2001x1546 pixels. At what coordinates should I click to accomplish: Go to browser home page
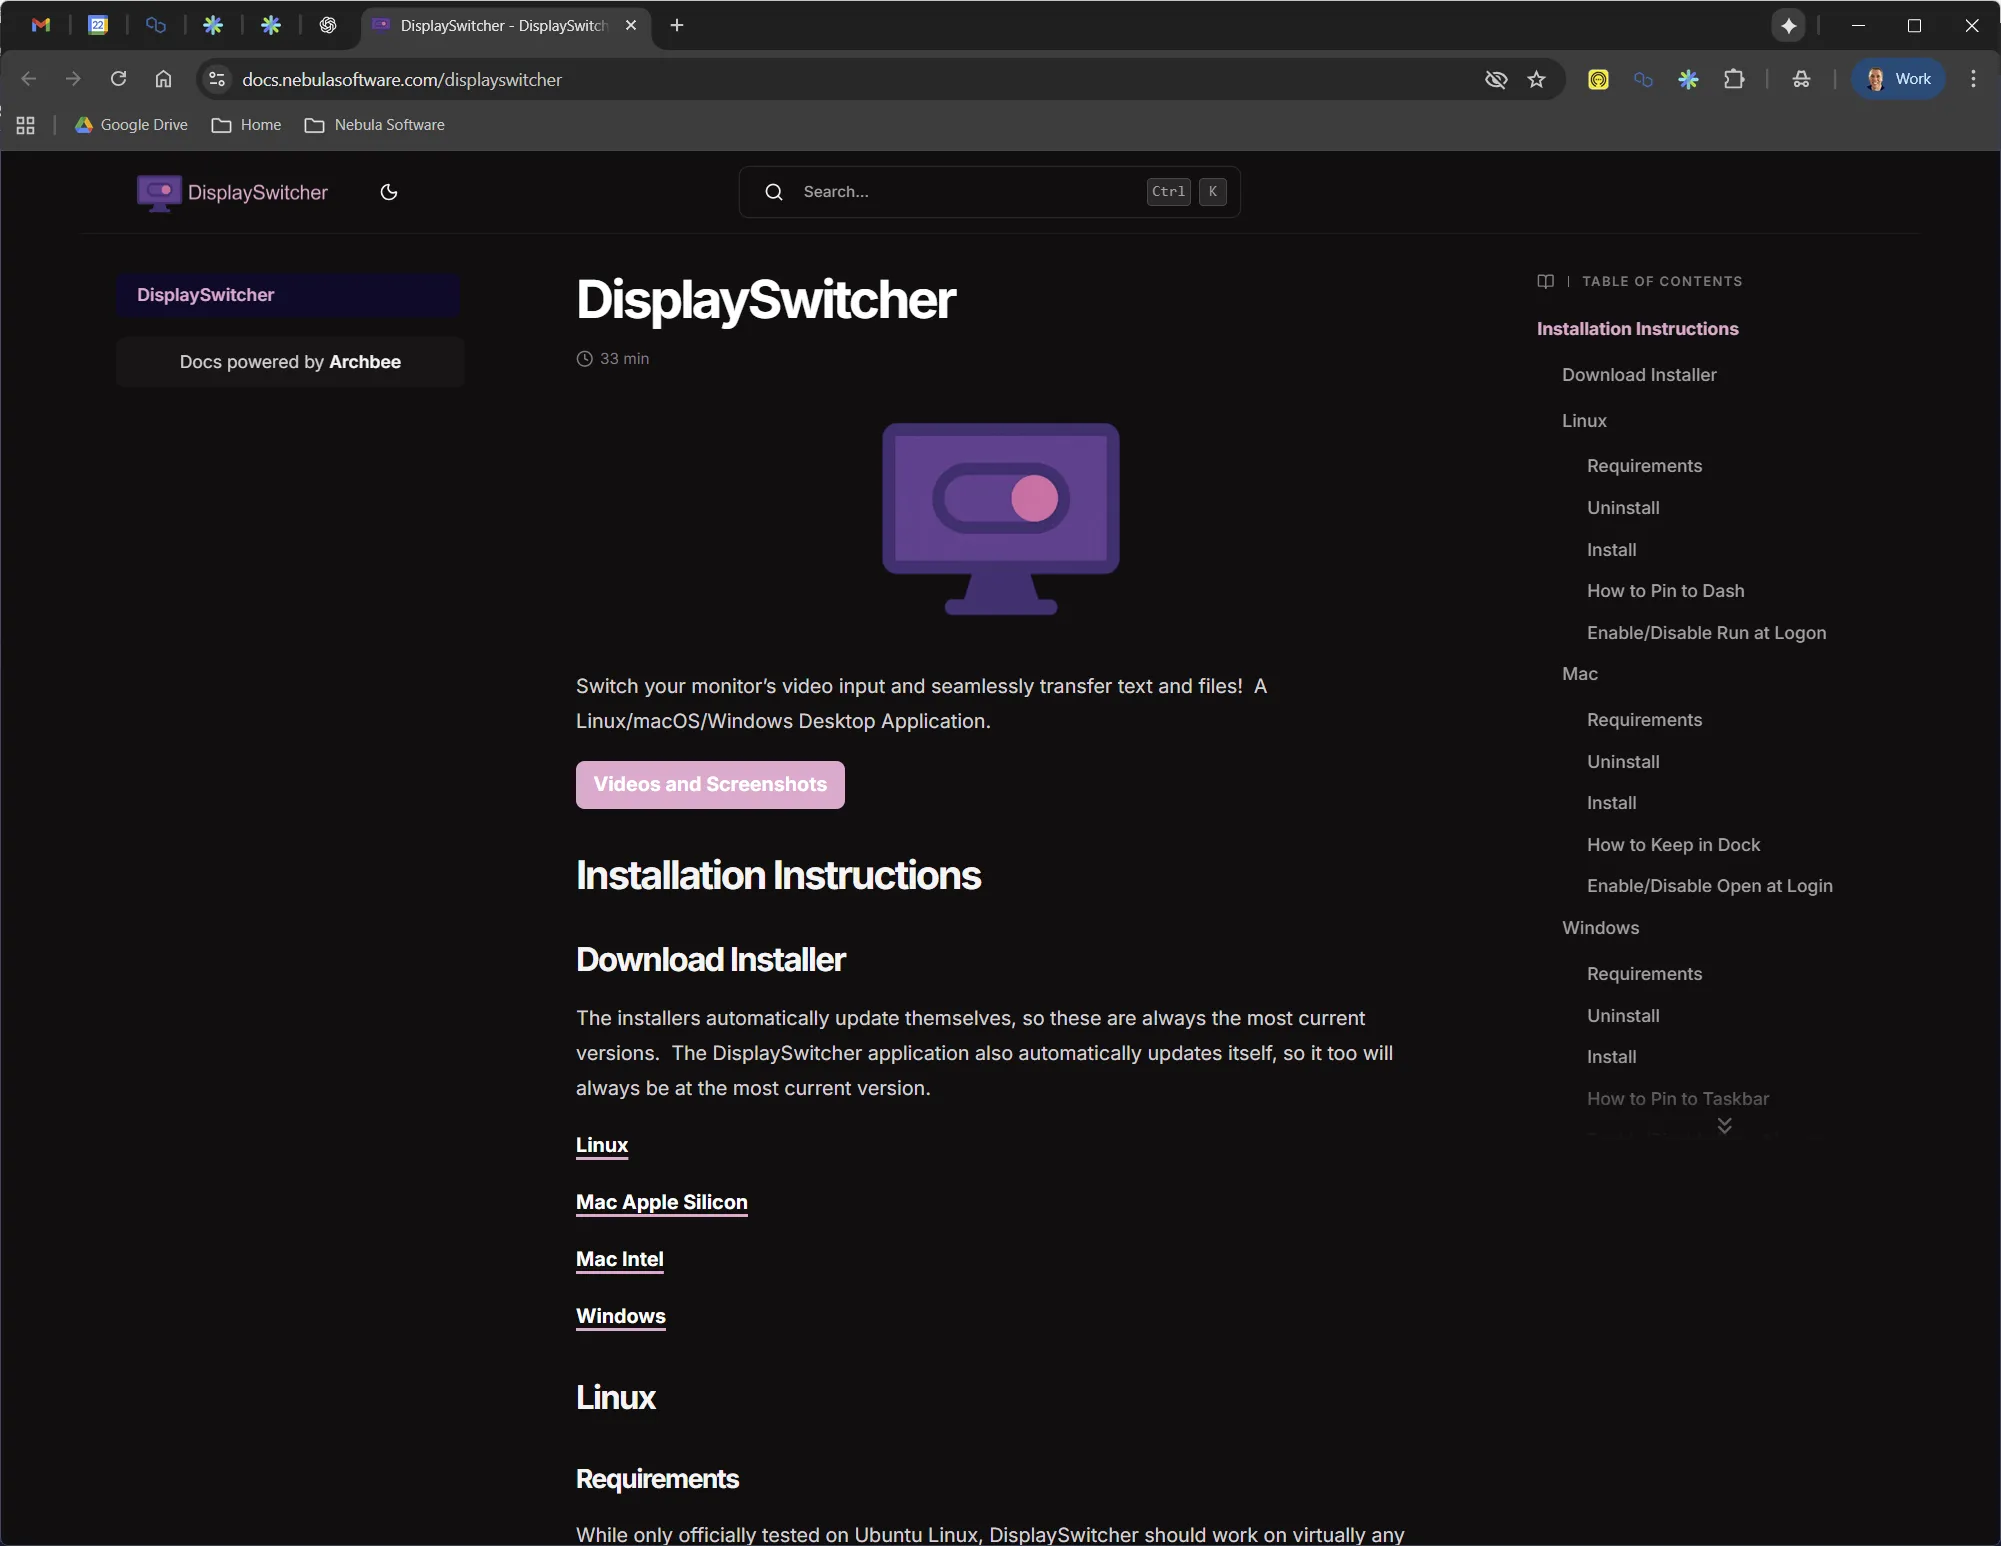[x=163, y=79]
